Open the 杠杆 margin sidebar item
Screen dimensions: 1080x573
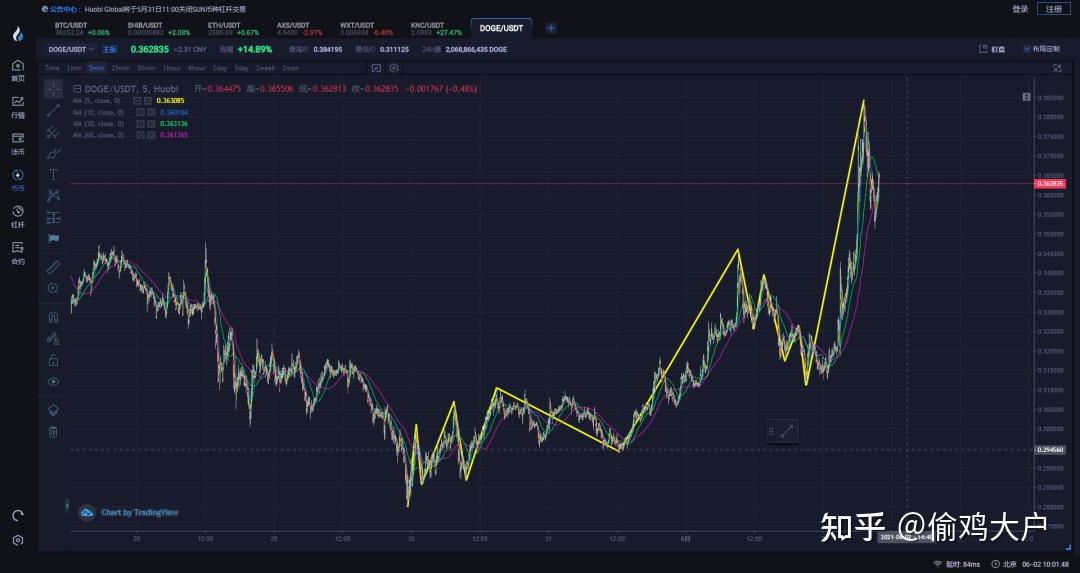click(18, 216)
